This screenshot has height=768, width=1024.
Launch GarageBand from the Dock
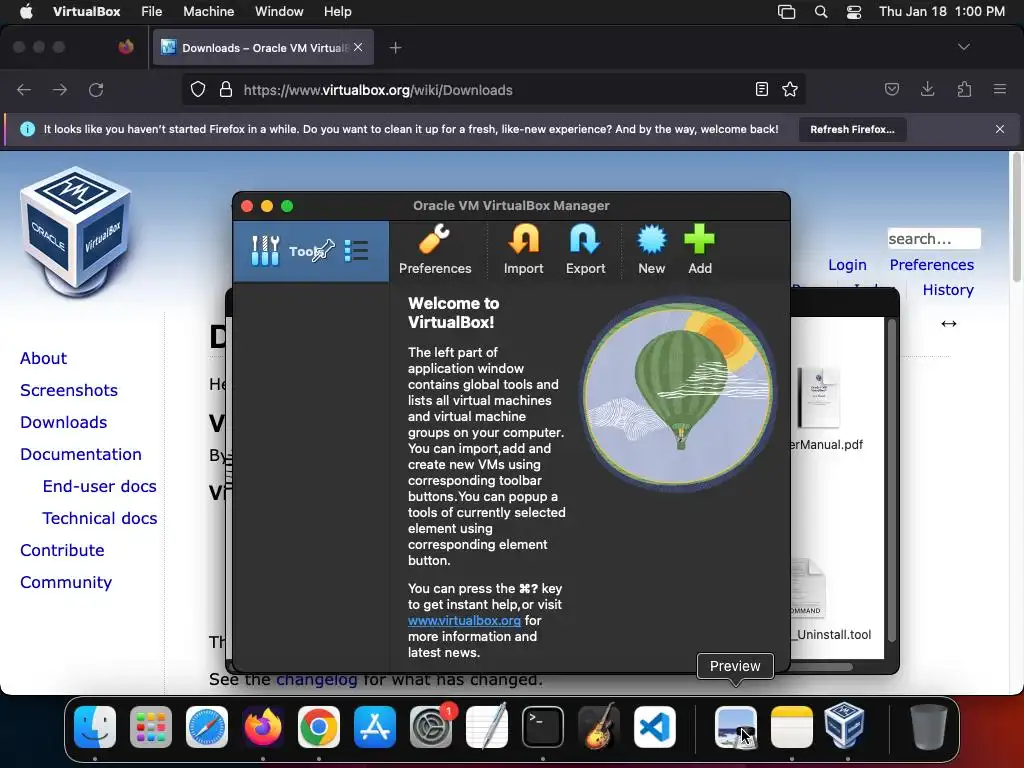point(599,727)
